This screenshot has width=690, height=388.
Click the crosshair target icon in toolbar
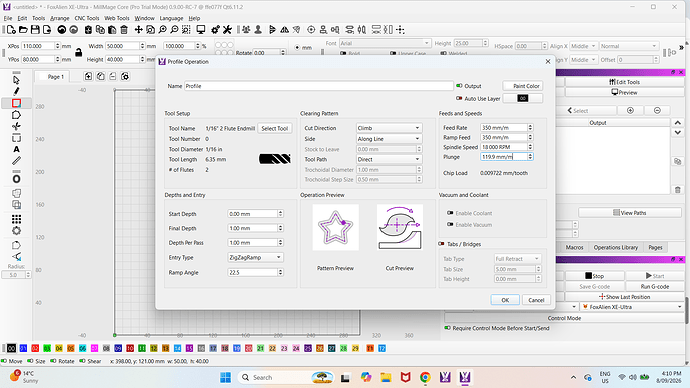click(x=311, y=30)
